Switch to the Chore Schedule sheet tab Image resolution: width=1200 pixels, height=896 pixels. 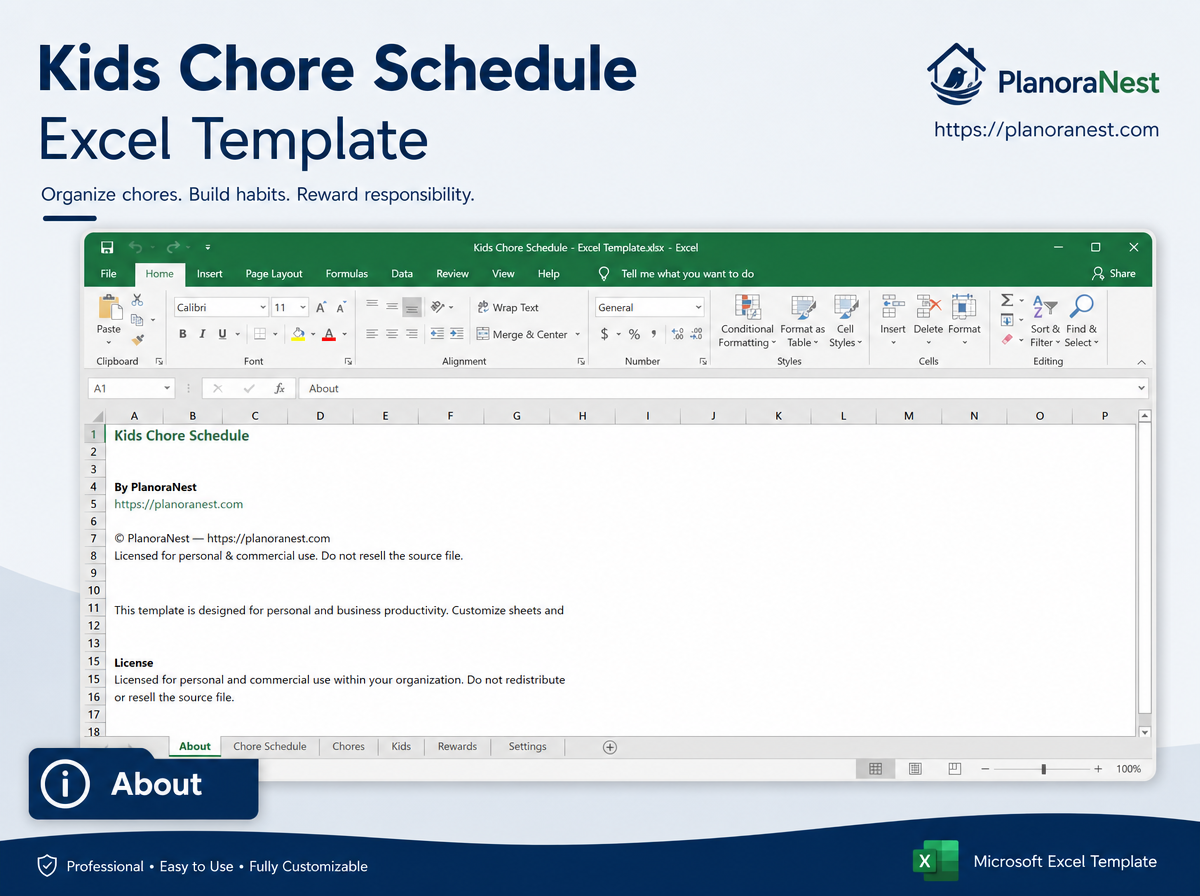[270, 746]
